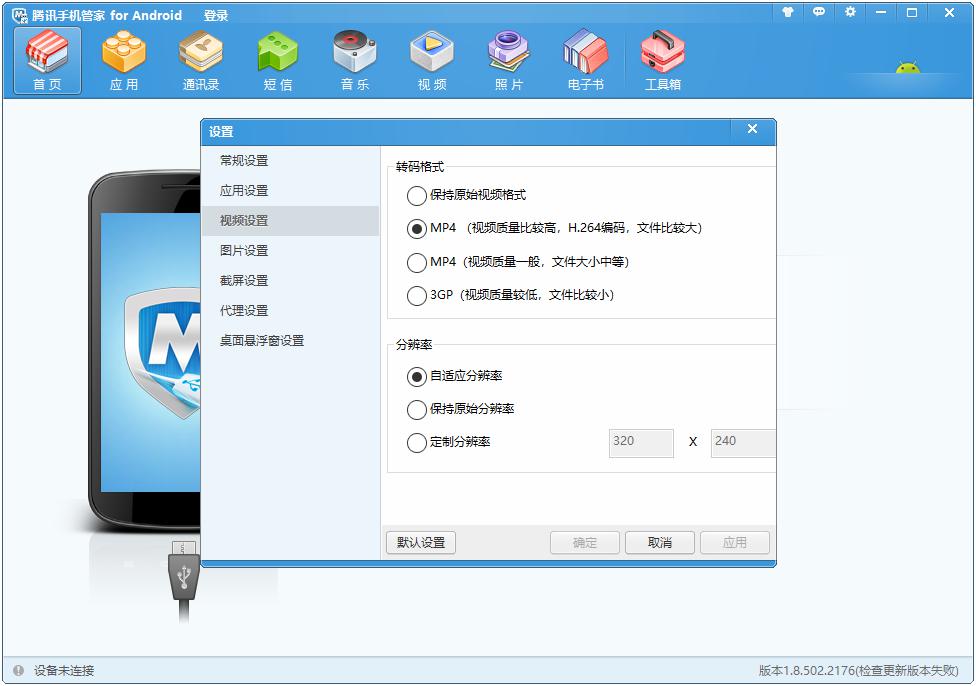Viewport: 976px width, 686px height.
Task: Switch to 截屏设置 settings page
Action: click(x=291, y=280)
